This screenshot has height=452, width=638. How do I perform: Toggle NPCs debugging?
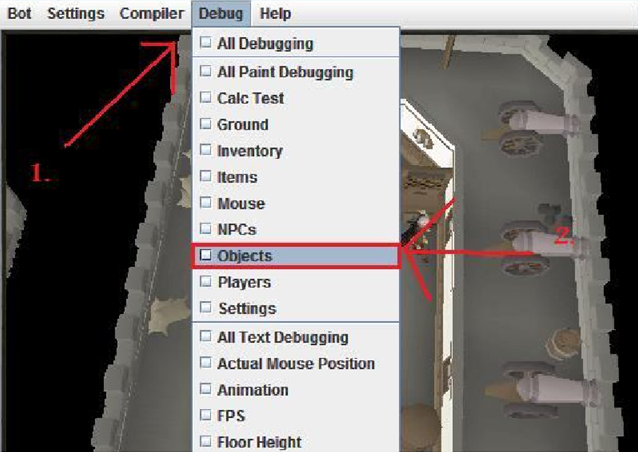[296, 229]
